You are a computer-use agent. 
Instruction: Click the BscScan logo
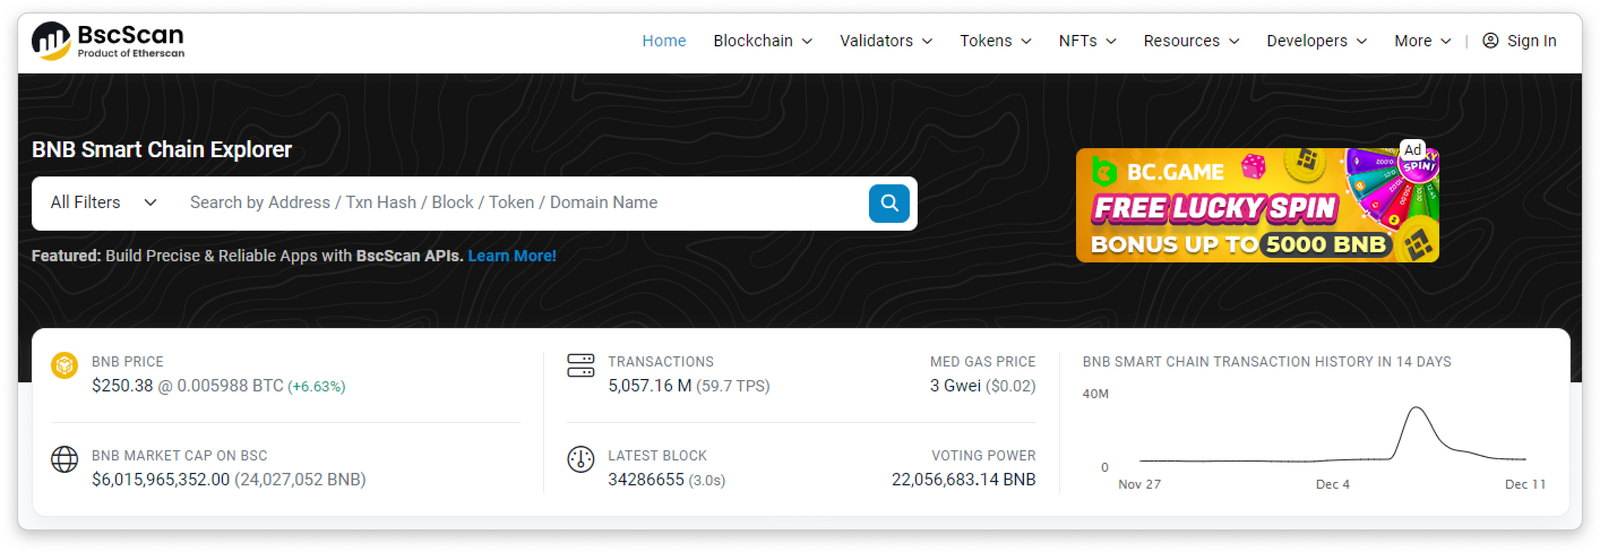tap(108, 41)
